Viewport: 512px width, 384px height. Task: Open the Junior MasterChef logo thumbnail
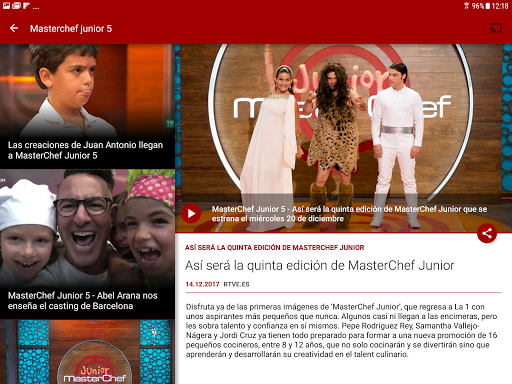87,352
